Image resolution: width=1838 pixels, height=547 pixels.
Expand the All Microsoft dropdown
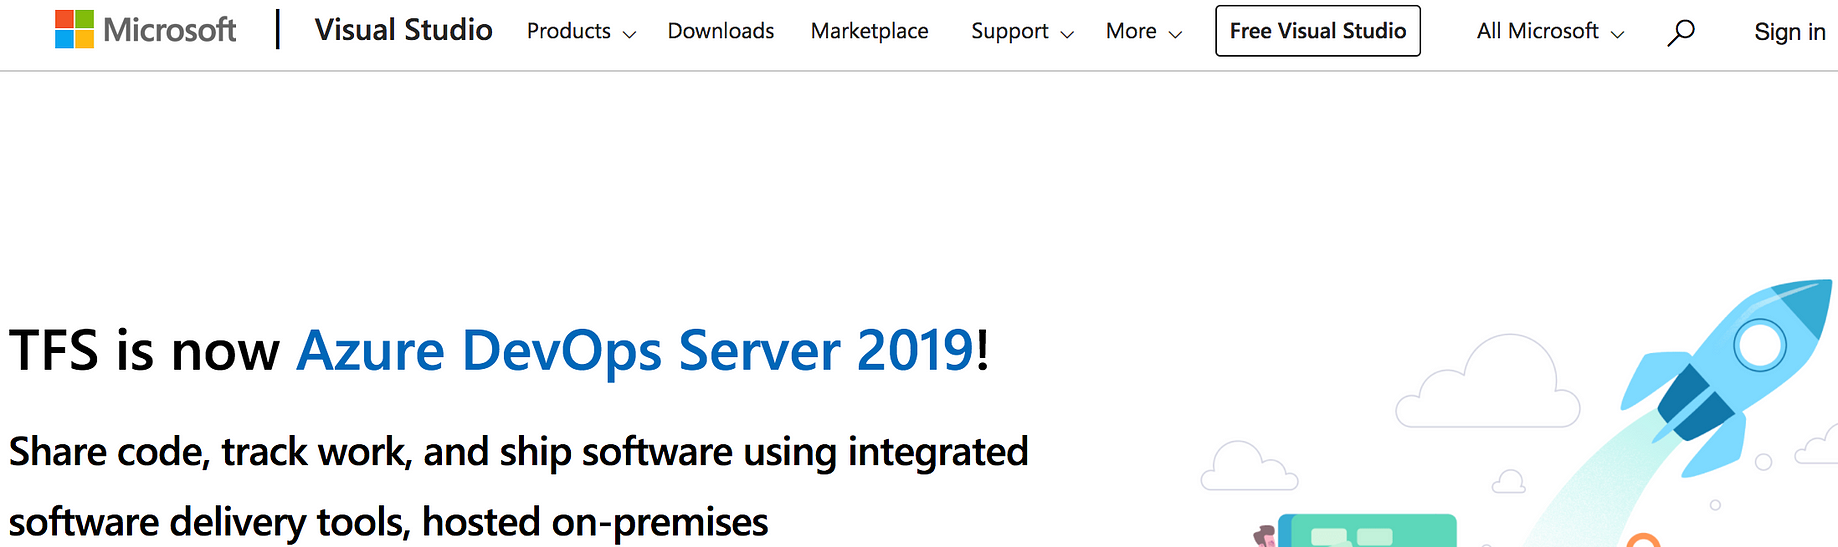(1550, 31)
